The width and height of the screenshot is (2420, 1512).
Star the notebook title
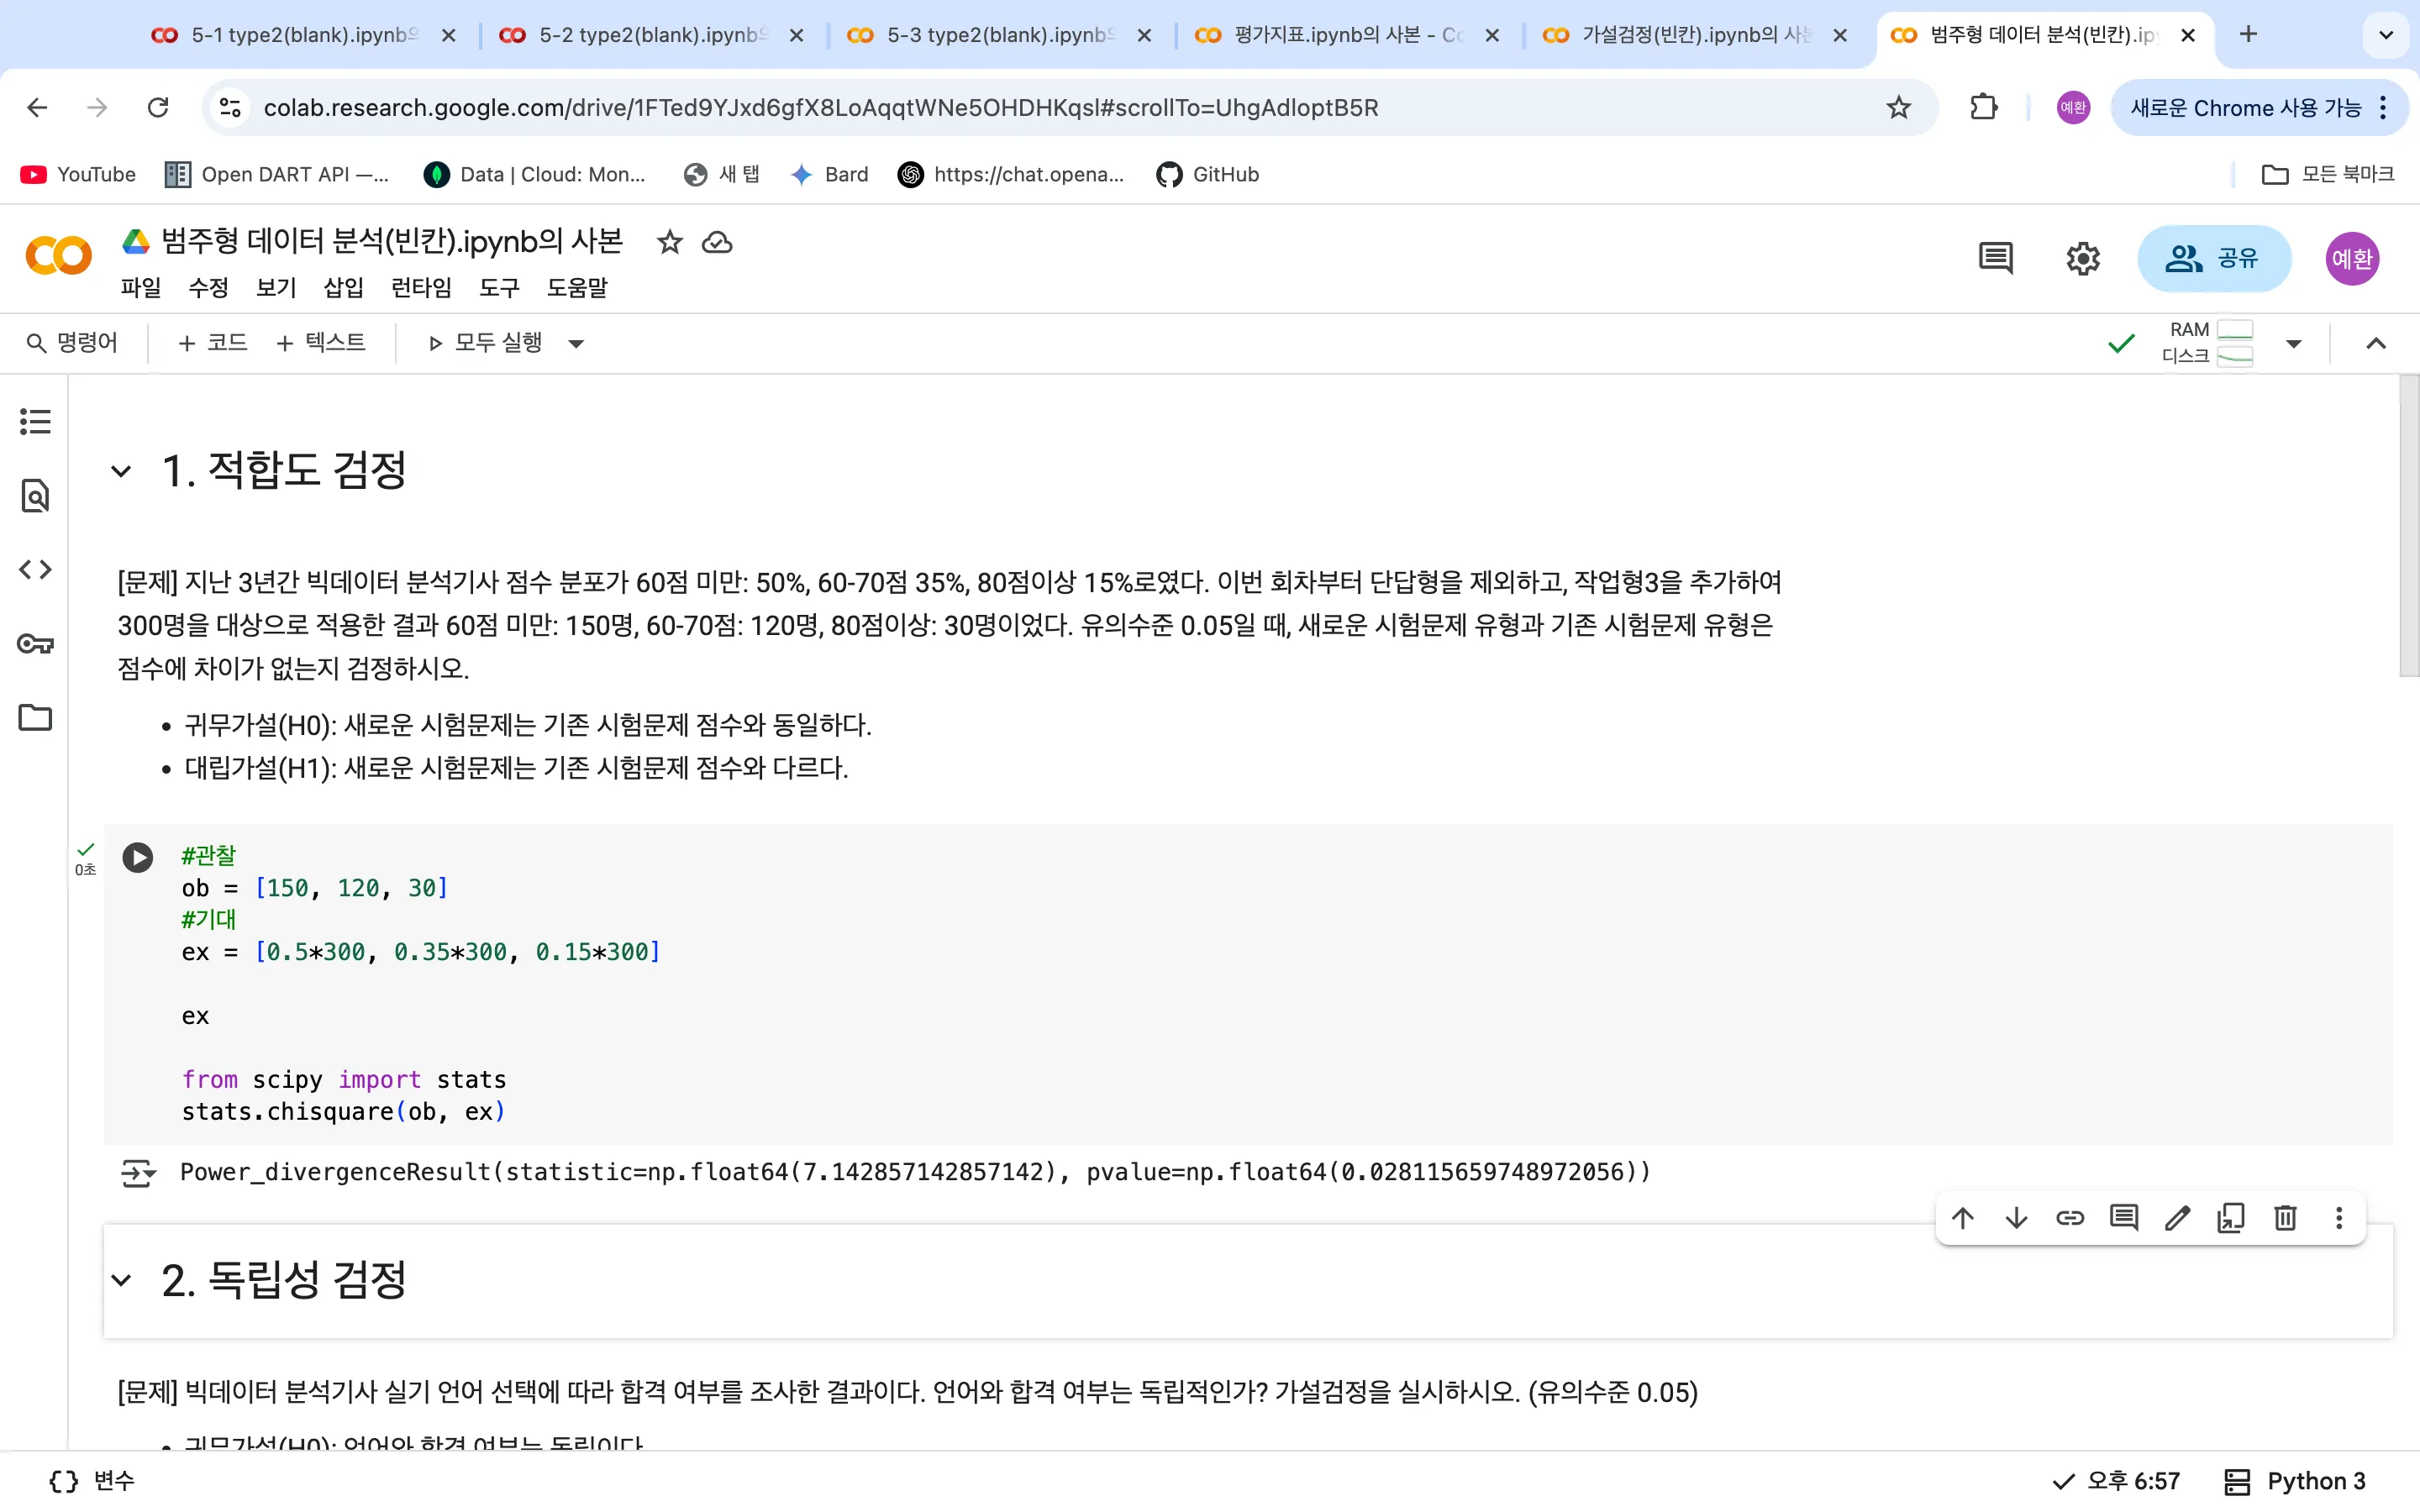click(x=669, y=242)
